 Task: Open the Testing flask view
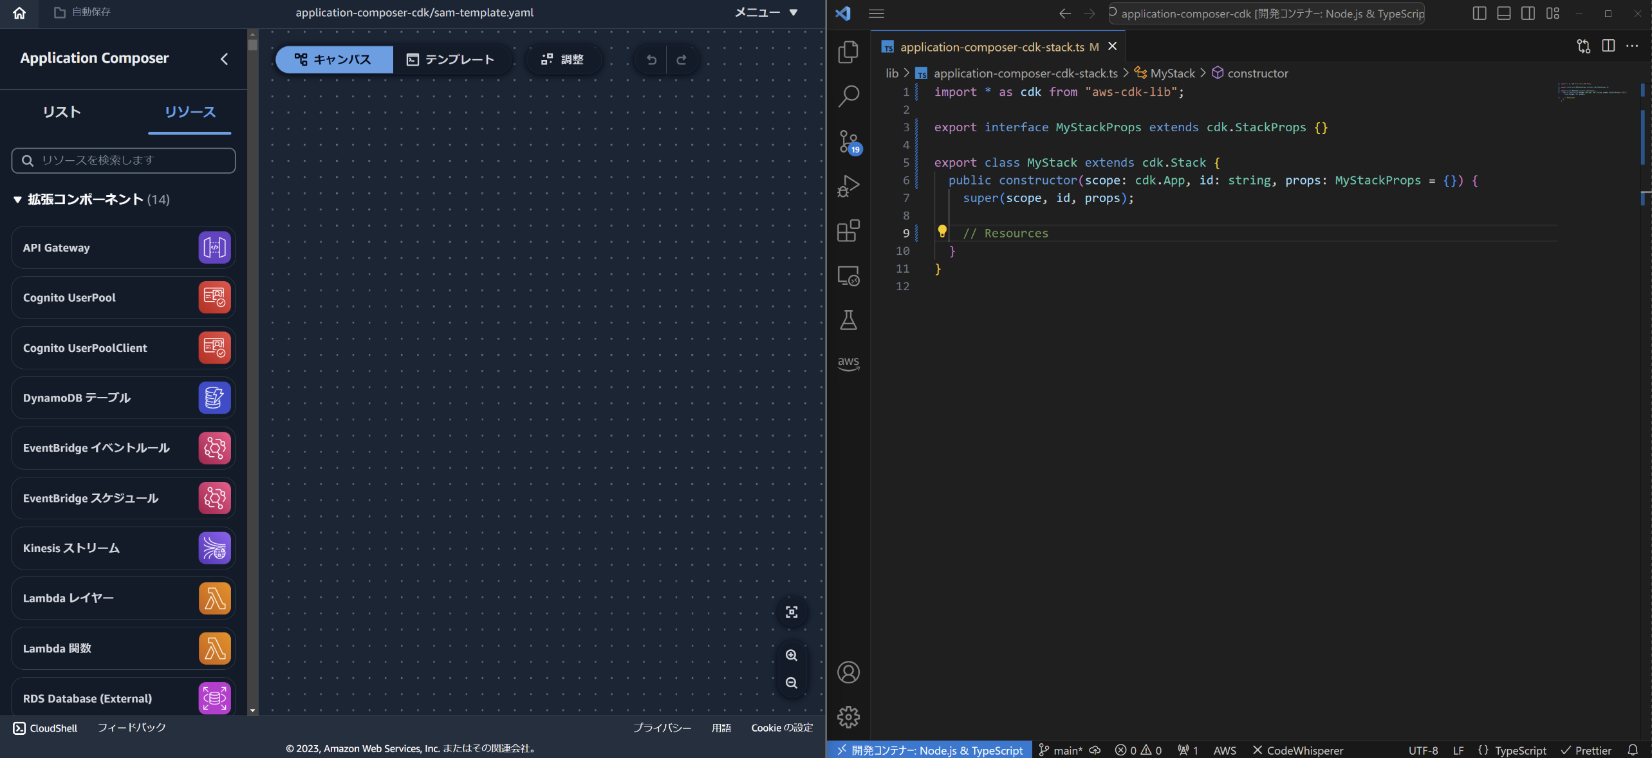pyautogui.click(x=848, y=320)
